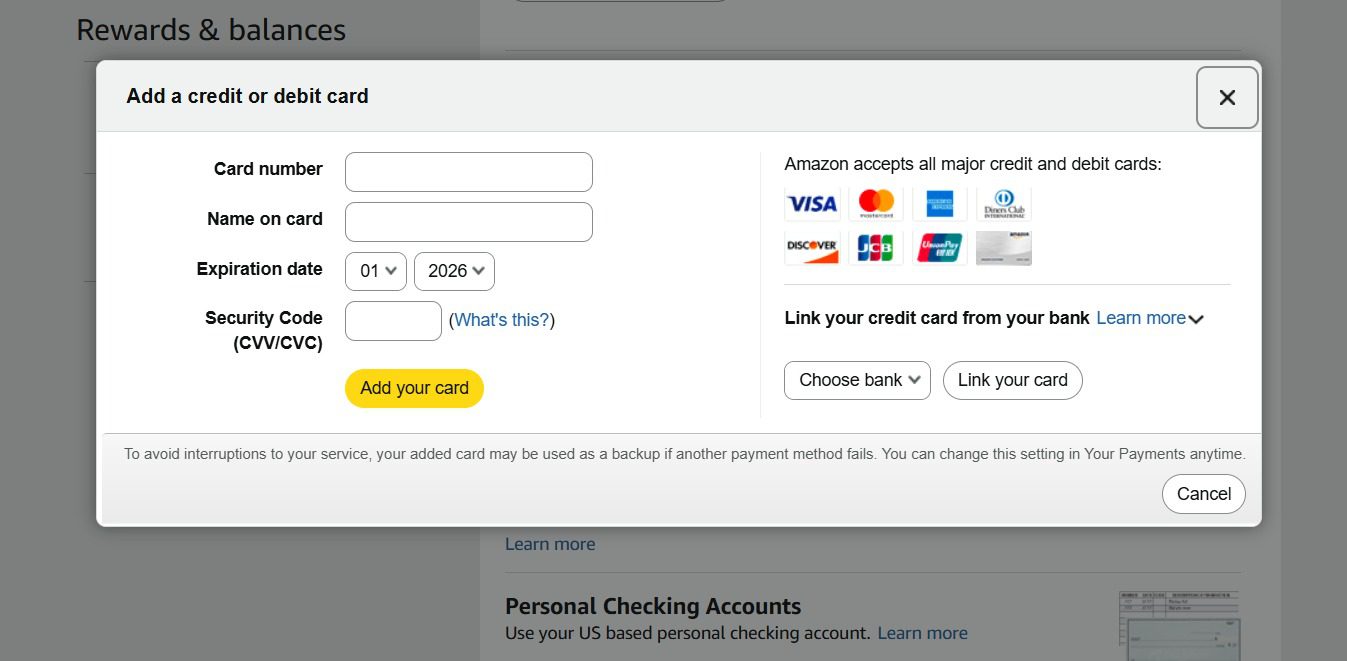The height and width of the screenshot is (661, 1347).
Task: Click the Amazon store card icon
Action: 1003,247
